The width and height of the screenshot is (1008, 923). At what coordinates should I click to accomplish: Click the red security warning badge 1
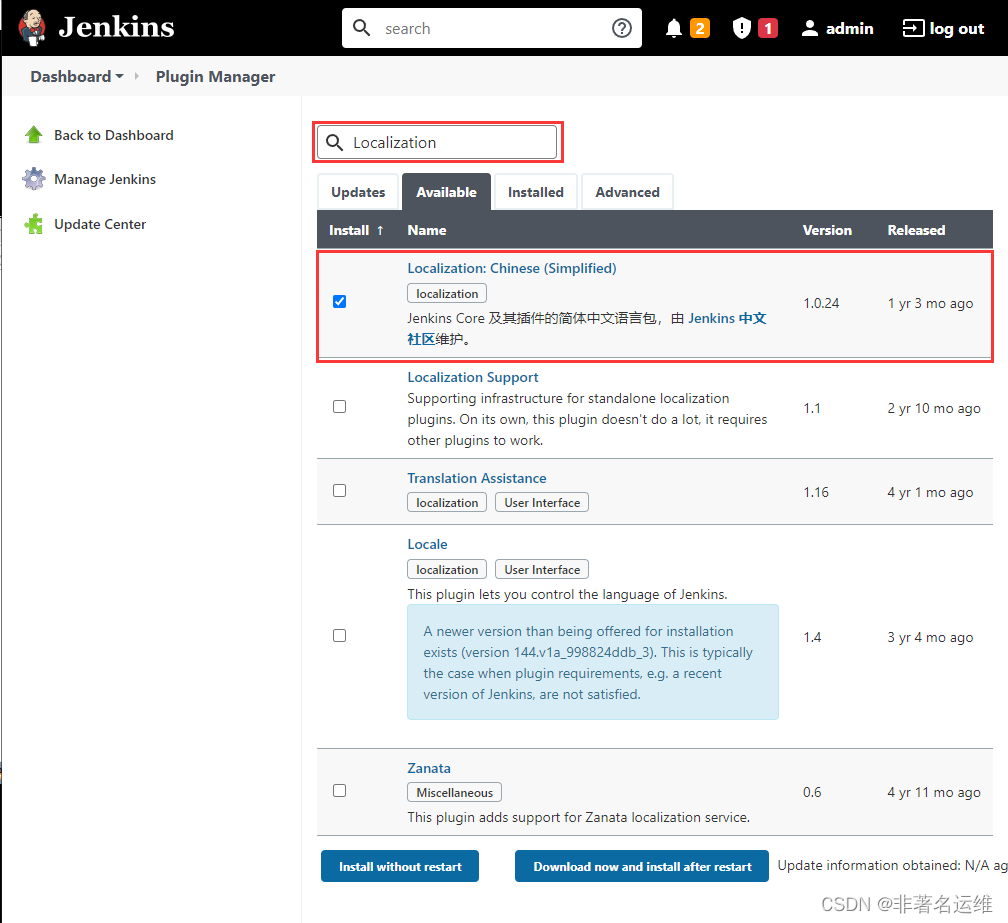(x=768, y=28)
